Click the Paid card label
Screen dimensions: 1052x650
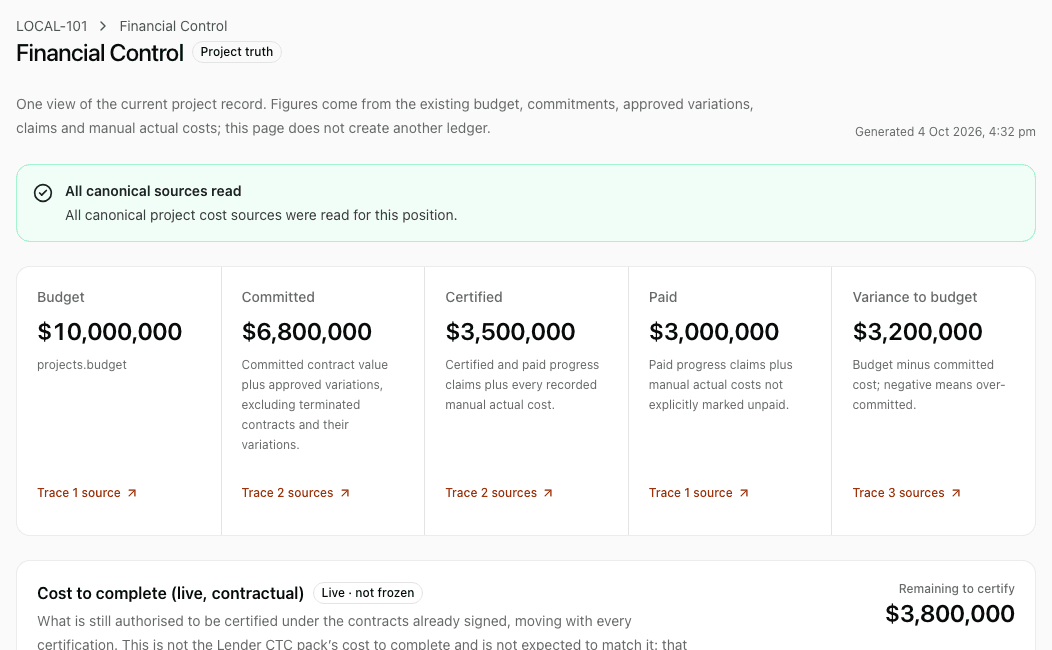(663, 297)
